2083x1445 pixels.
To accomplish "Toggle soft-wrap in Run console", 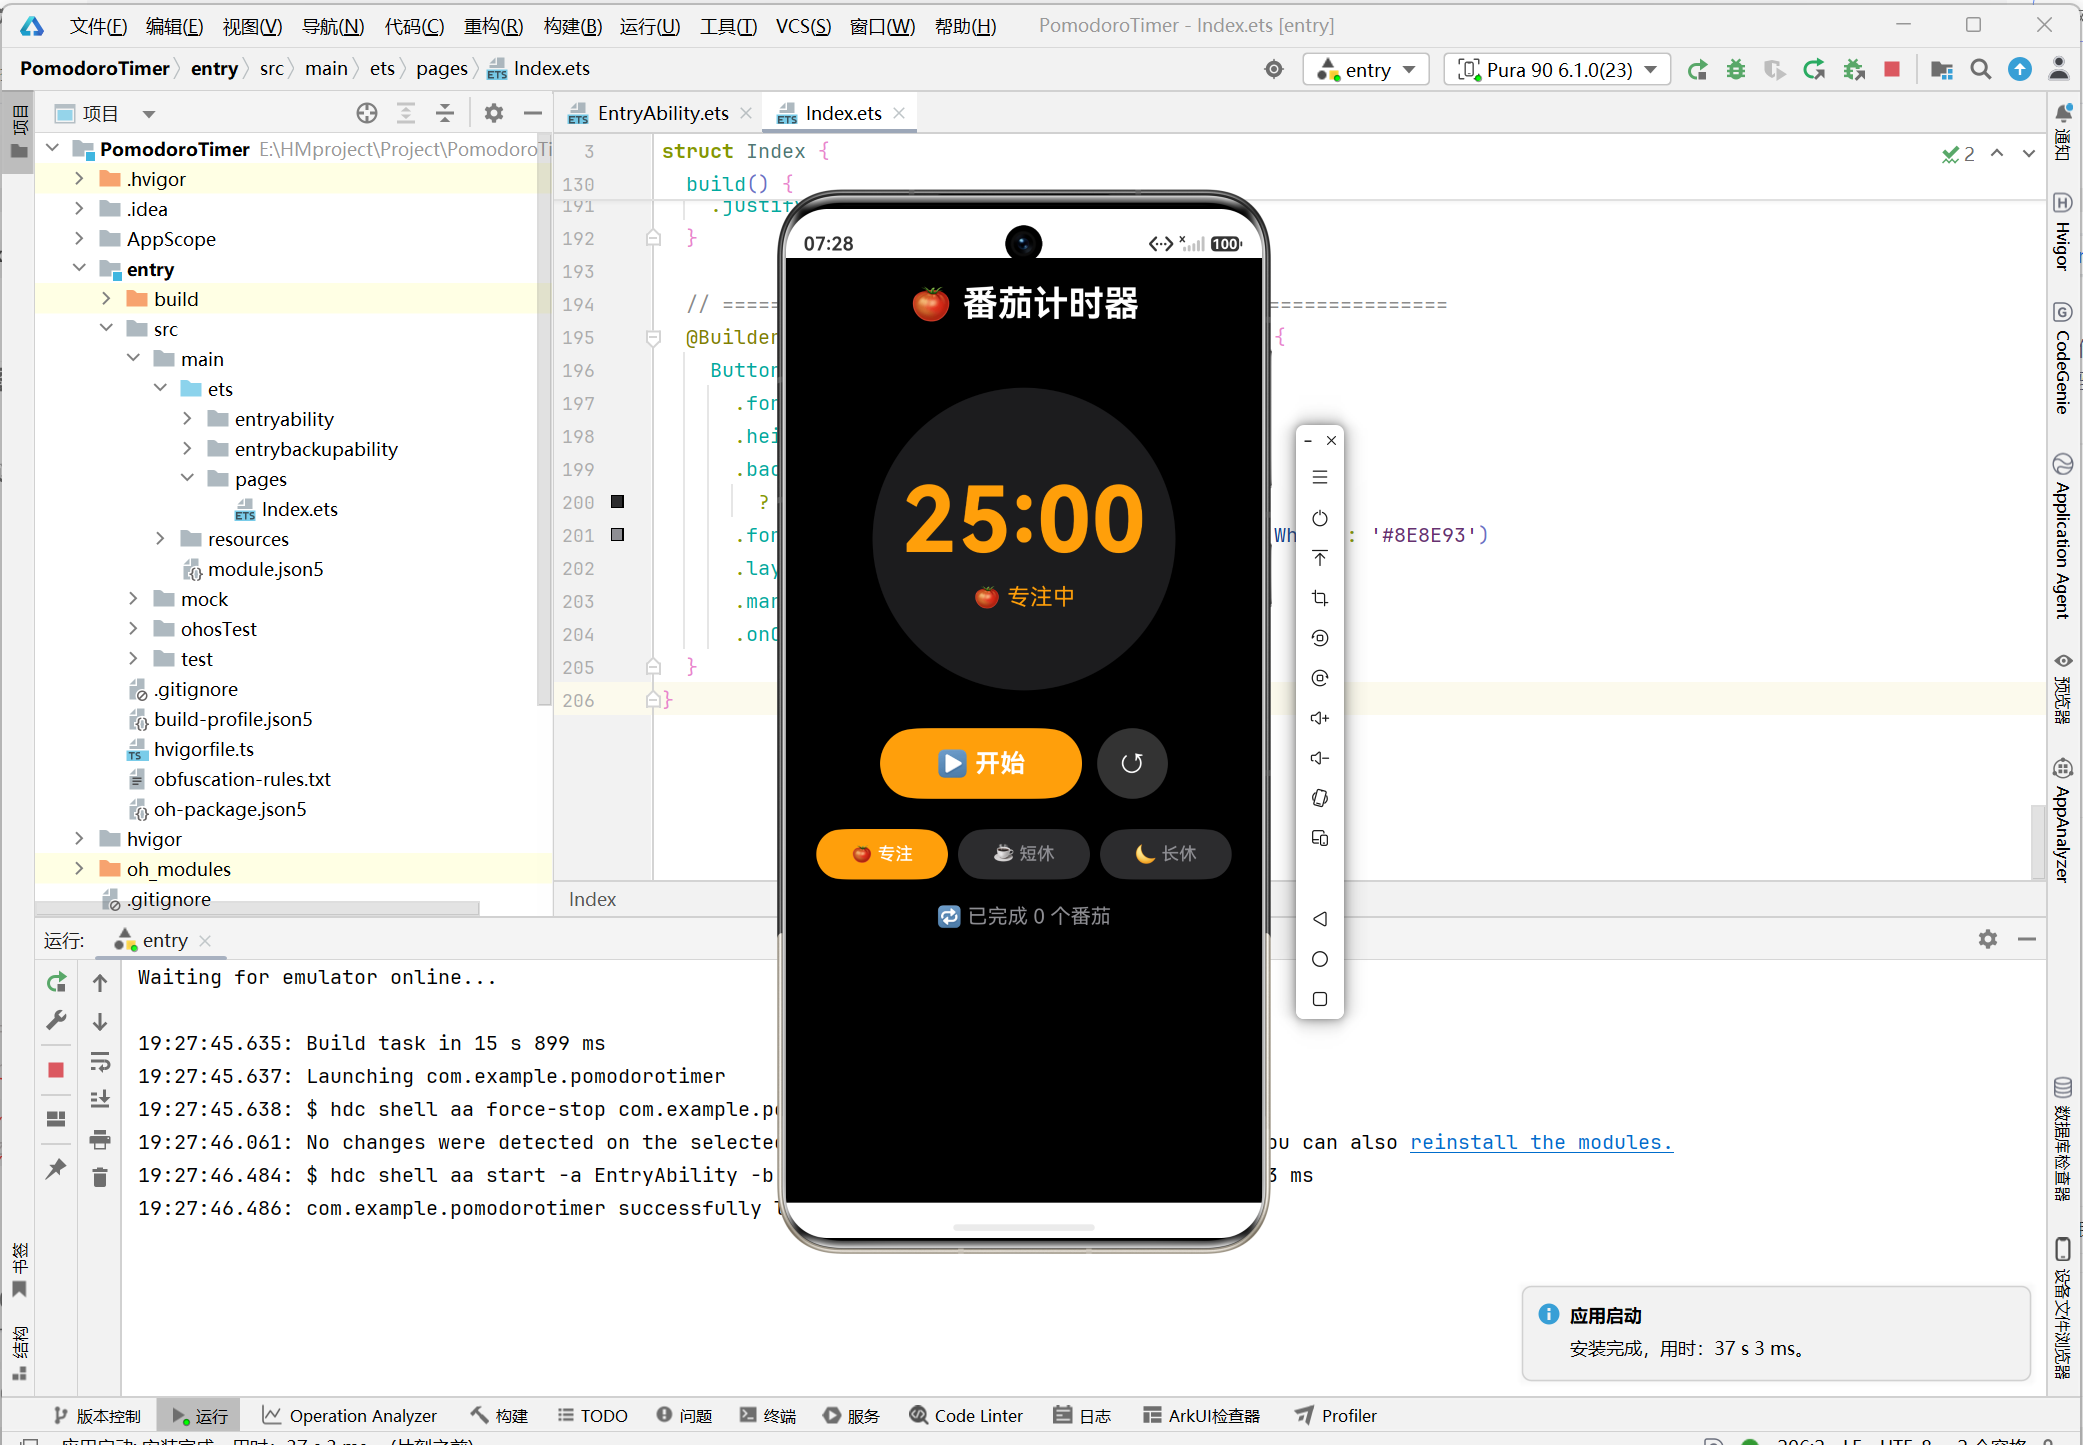I will 100,1062.
